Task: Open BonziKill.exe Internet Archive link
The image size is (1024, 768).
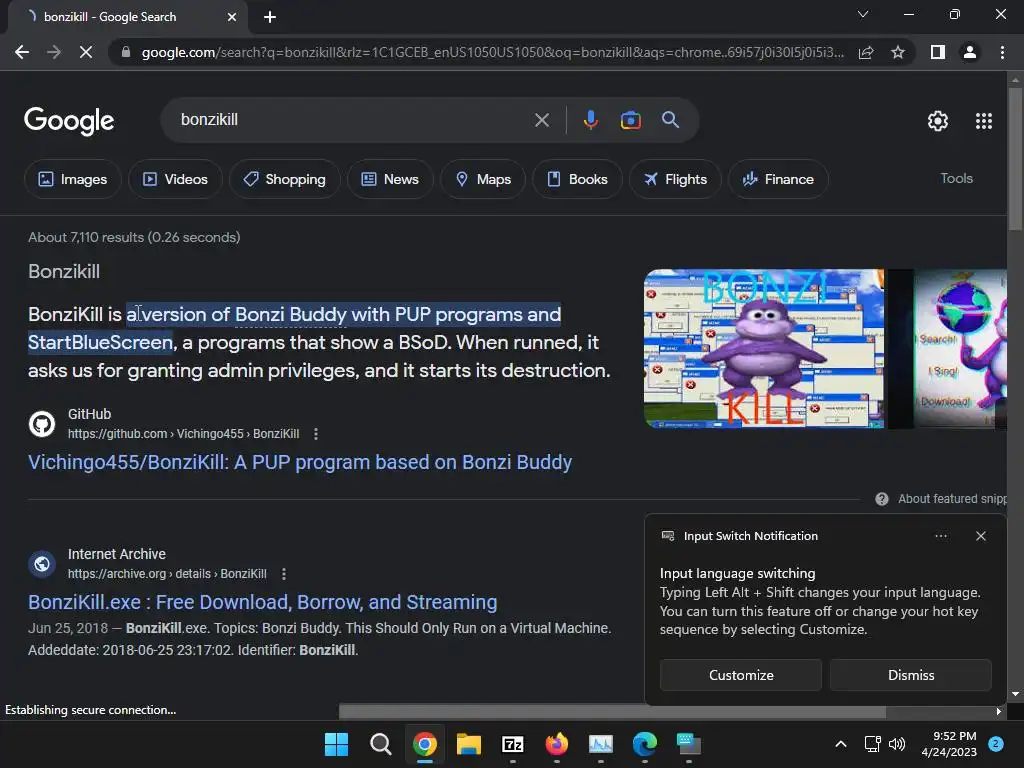Action: coord(263,602)
